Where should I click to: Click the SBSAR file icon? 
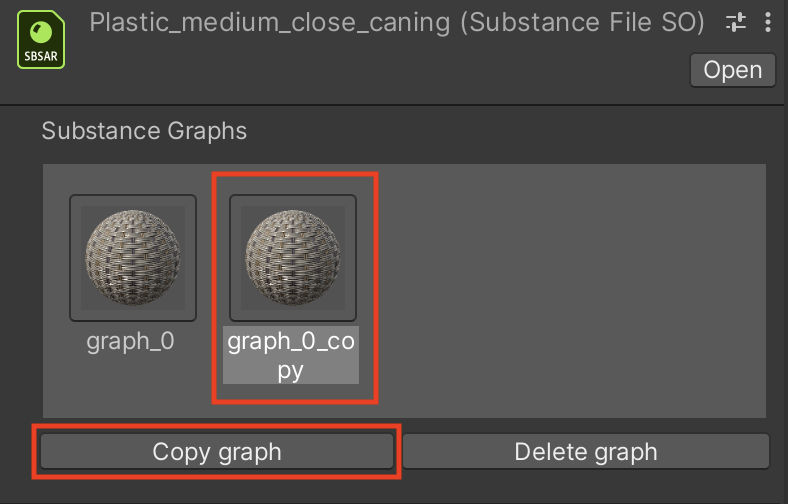click(x=41, y=40)
